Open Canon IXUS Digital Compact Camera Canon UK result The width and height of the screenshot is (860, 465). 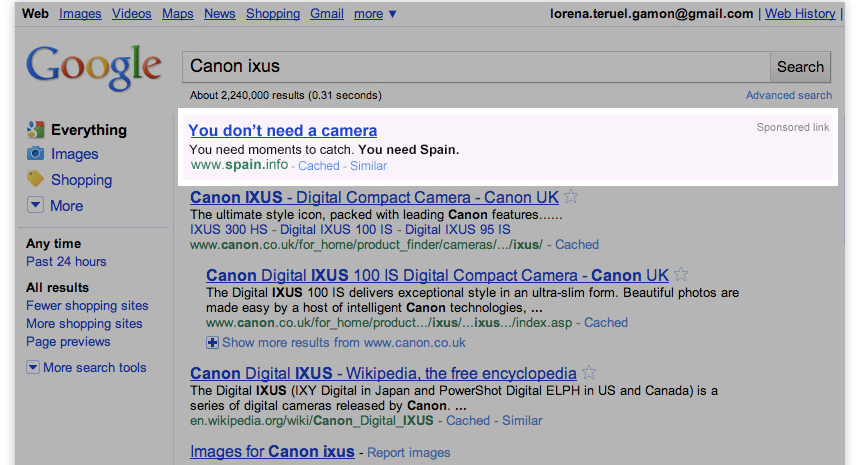click(x=375, y=197)
